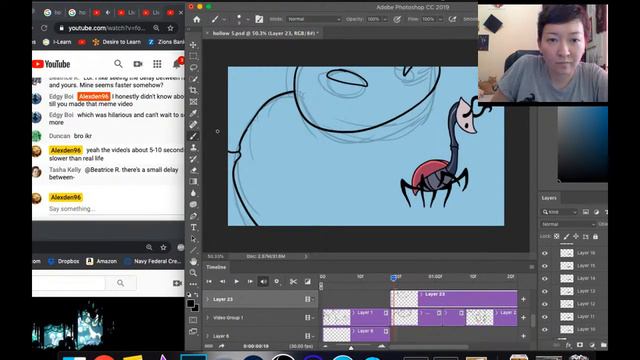Hide Layer 14 using eye icon

545,278
